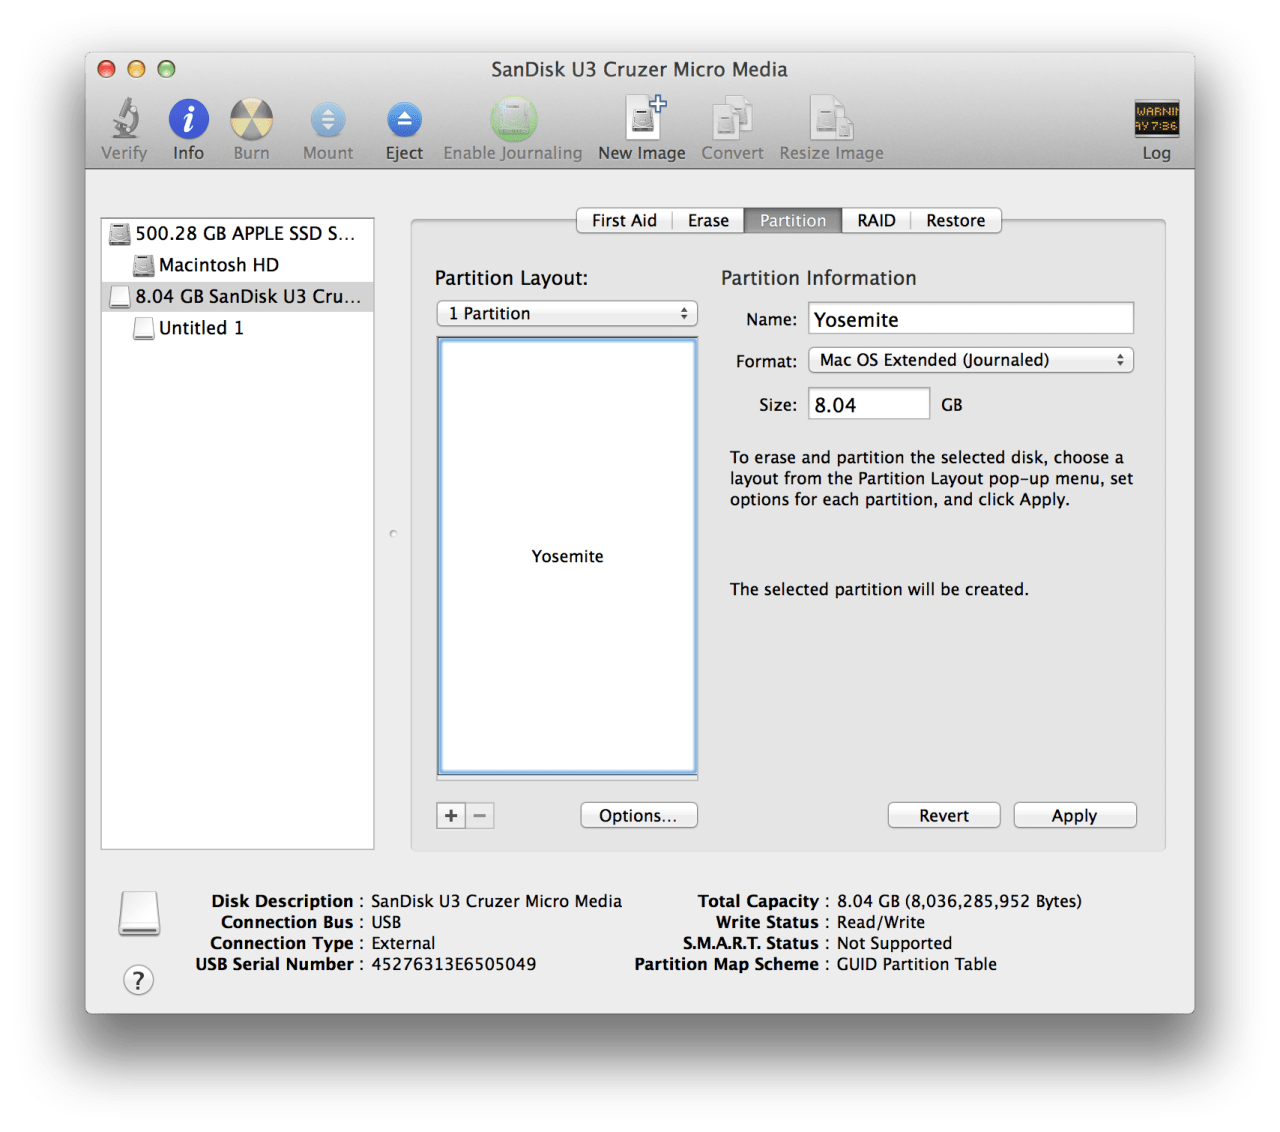Click the Verify microscope icon
The width and height of the screenshot is (1280, 1132).
pos(125,119)
